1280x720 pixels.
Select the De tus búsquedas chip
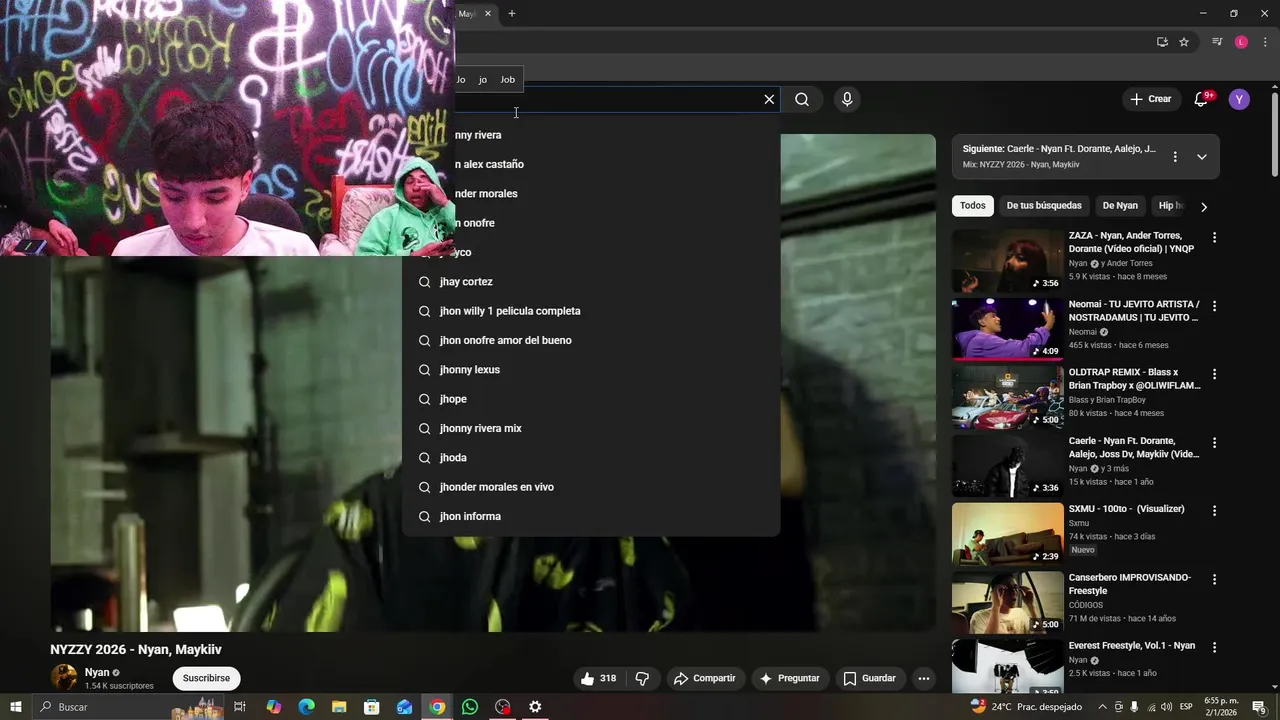1044,206
